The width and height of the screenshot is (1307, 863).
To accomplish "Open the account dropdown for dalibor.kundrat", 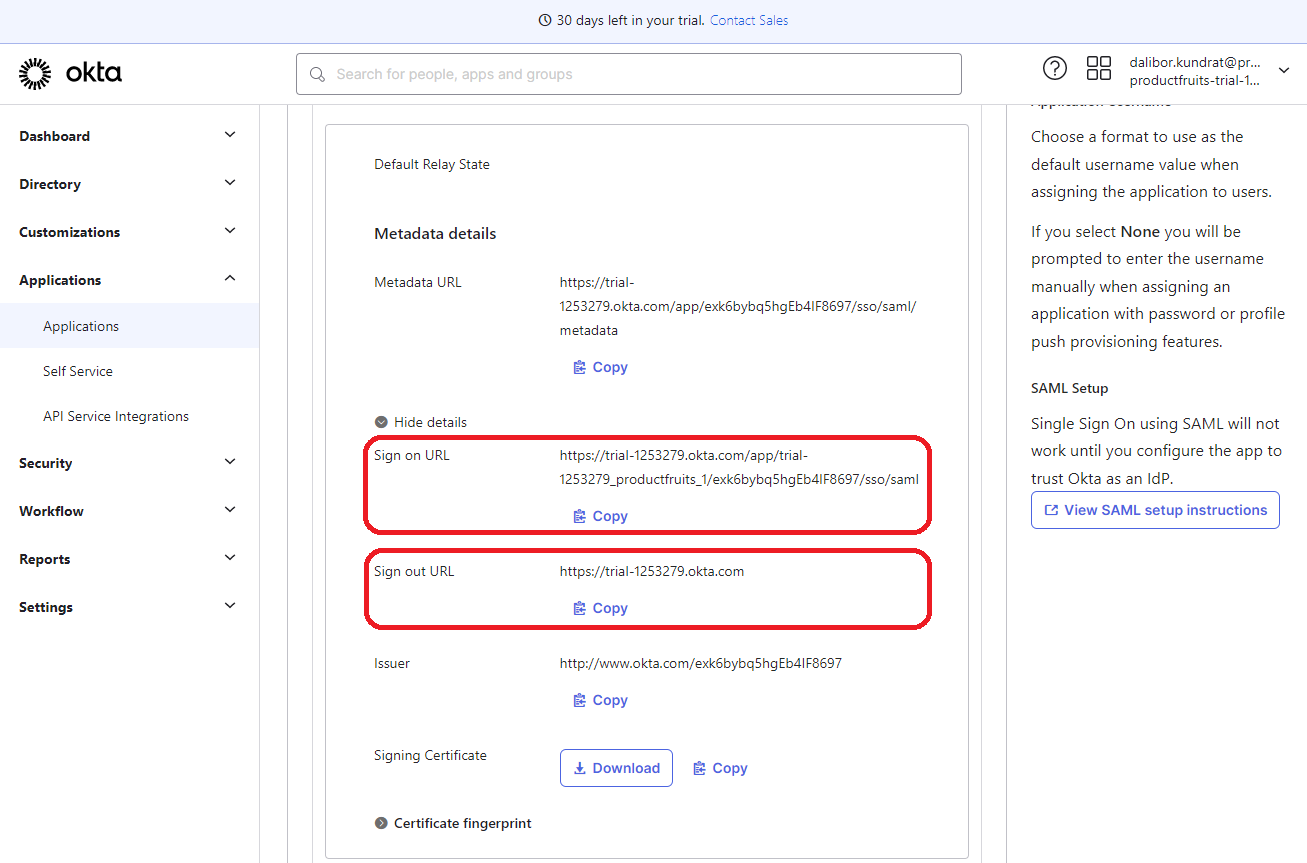I will pos(1284,70).
